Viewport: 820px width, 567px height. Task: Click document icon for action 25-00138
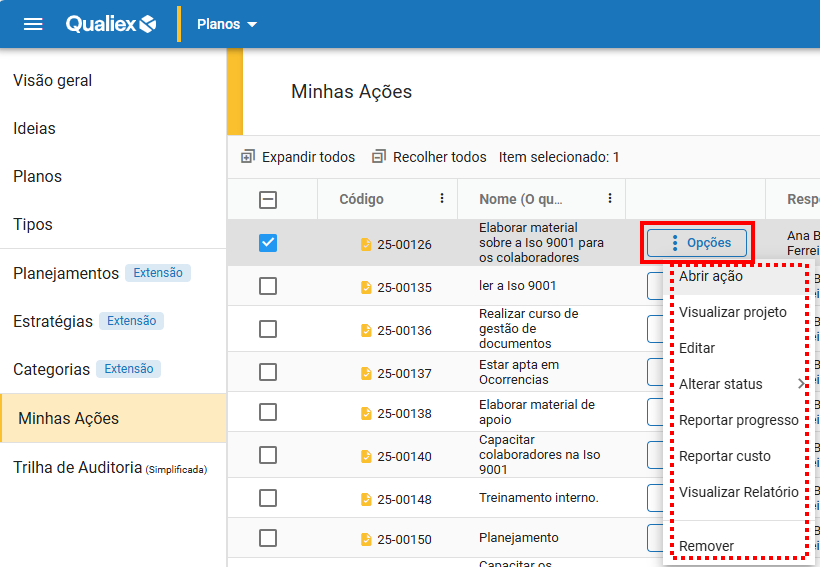(366, 414)
